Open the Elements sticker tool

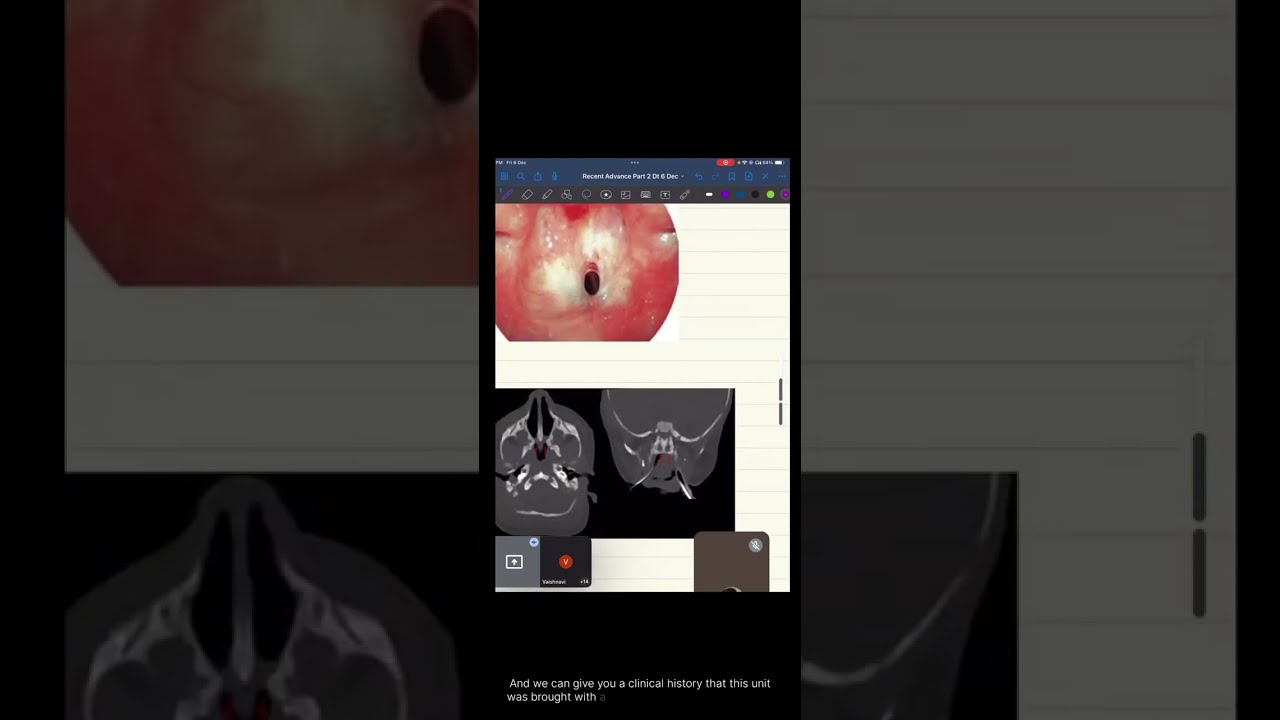(606, 194)
